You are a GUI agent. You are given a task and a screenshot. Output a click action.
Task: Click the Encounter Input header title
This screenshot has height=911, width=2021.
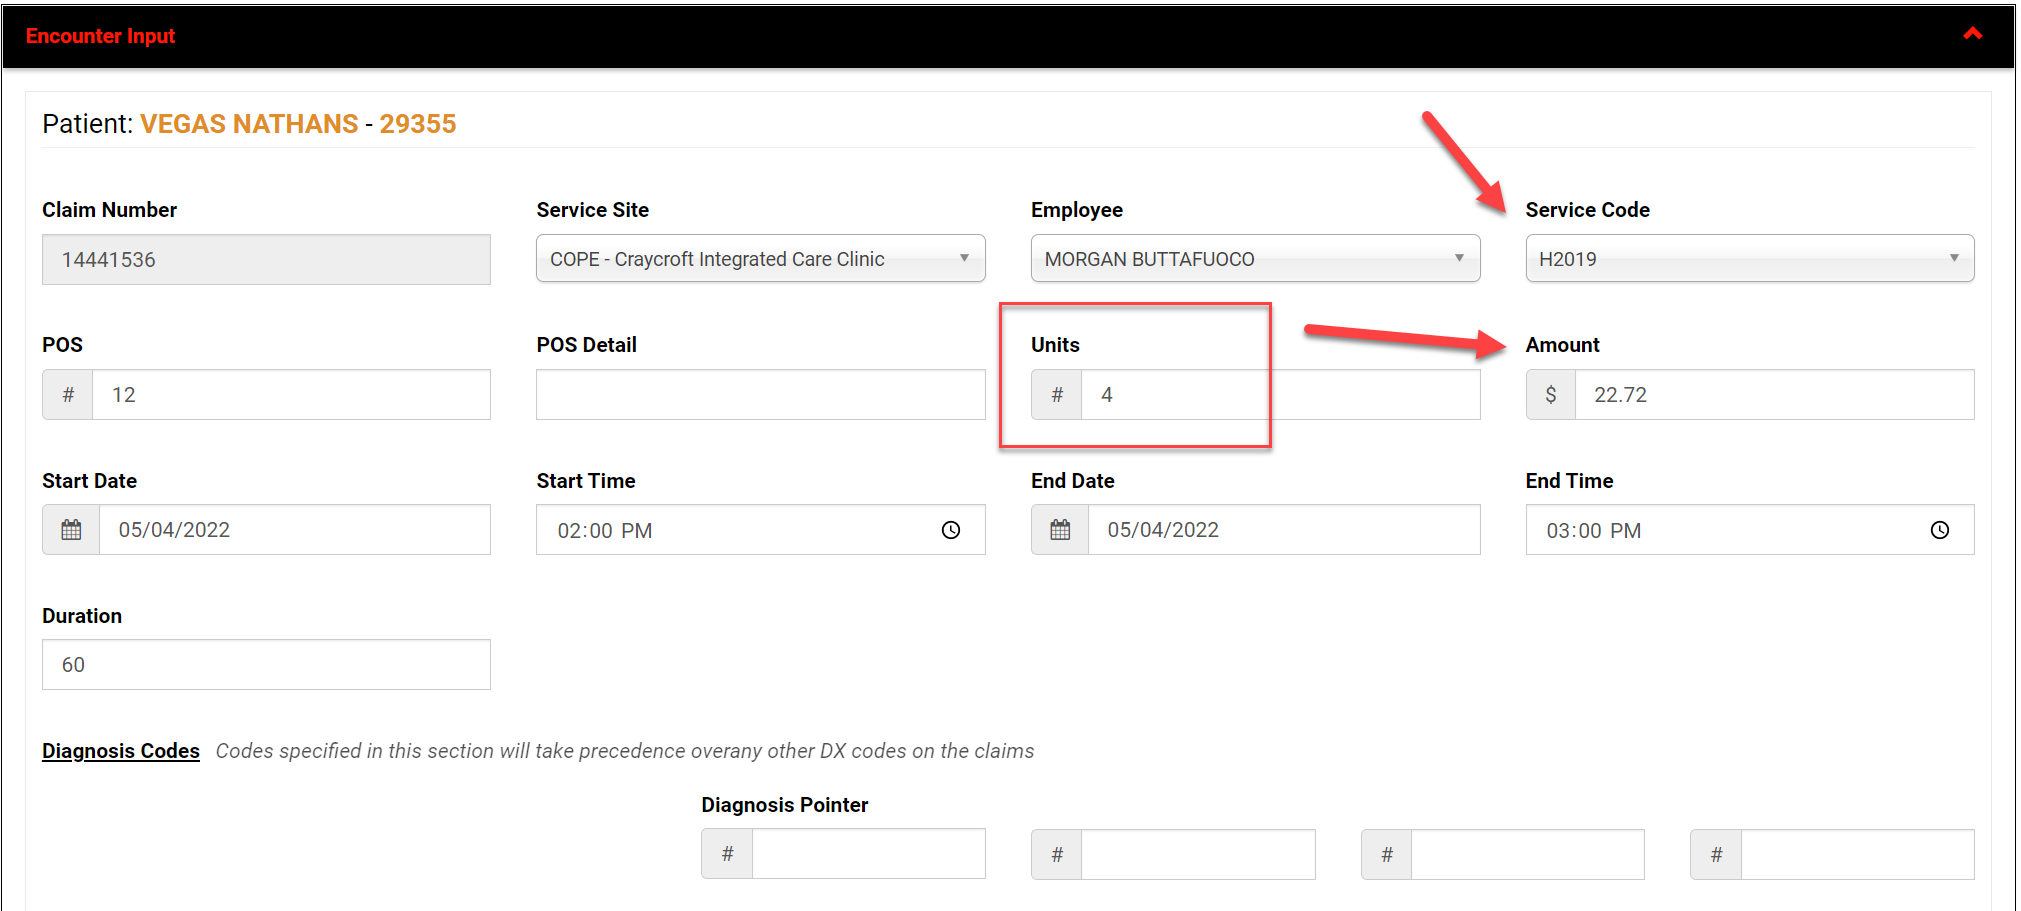100,36
